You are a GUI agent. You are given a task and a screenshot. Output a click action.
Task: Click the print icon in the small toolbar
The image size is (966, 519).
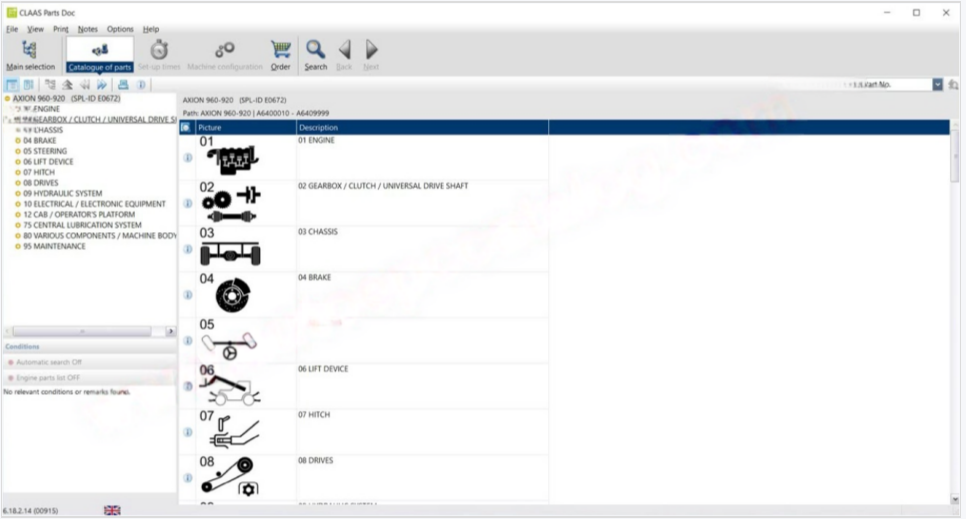124,85
